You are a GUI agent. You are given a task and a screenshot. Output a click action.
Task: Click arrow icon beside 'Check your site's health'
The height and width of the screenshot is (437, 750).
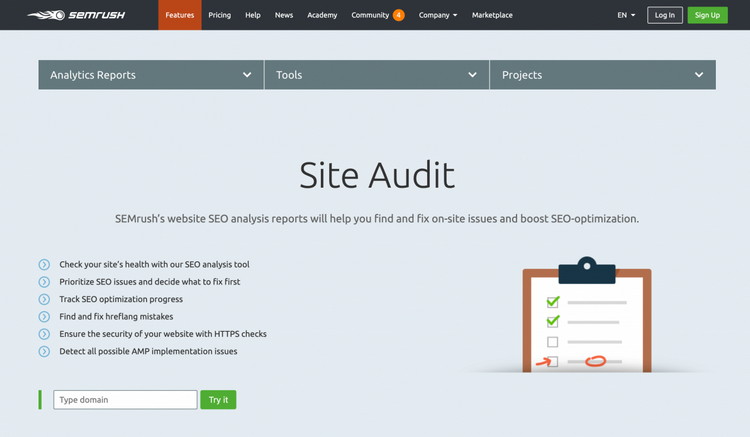pos(44,265)
